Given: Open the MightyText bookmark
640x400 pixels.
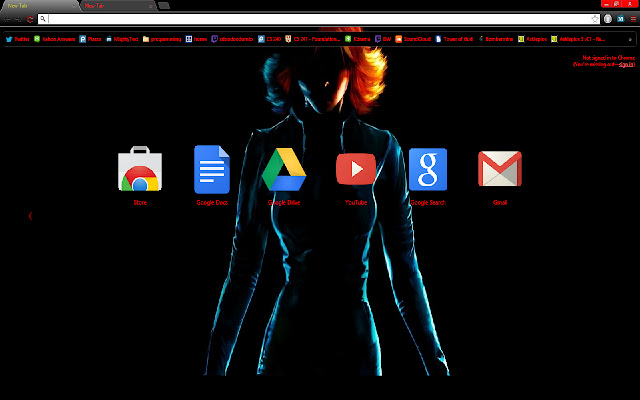Looking at the screenshot, I should 122,39.
